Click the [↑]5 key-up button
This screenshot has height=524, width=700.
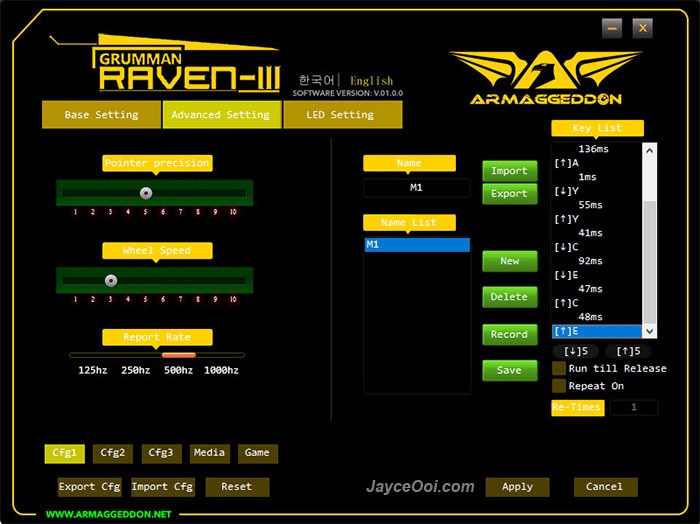pos(628,351)
